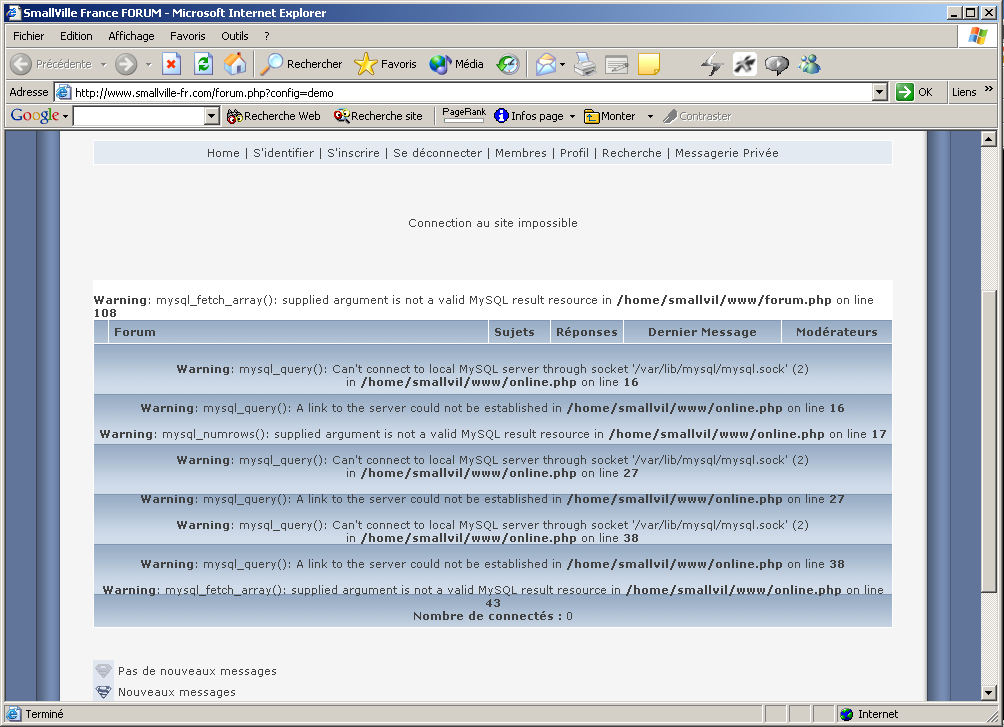
Task: Open the Infos page dropdown
Action: 533,115
